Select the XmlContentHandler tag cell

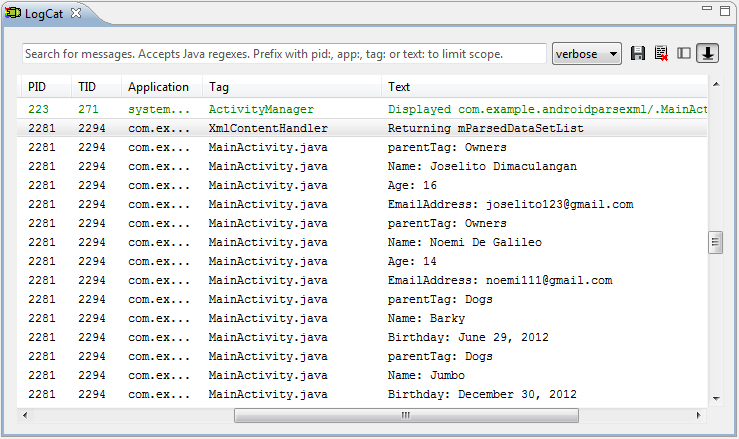click(268, 128)
